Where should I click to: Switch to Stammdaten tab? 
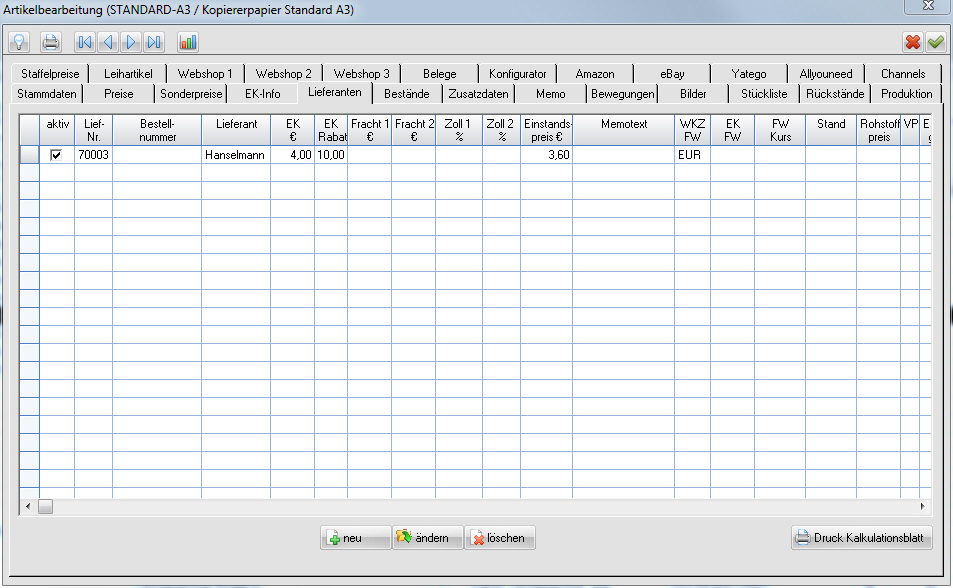(47, 94)
